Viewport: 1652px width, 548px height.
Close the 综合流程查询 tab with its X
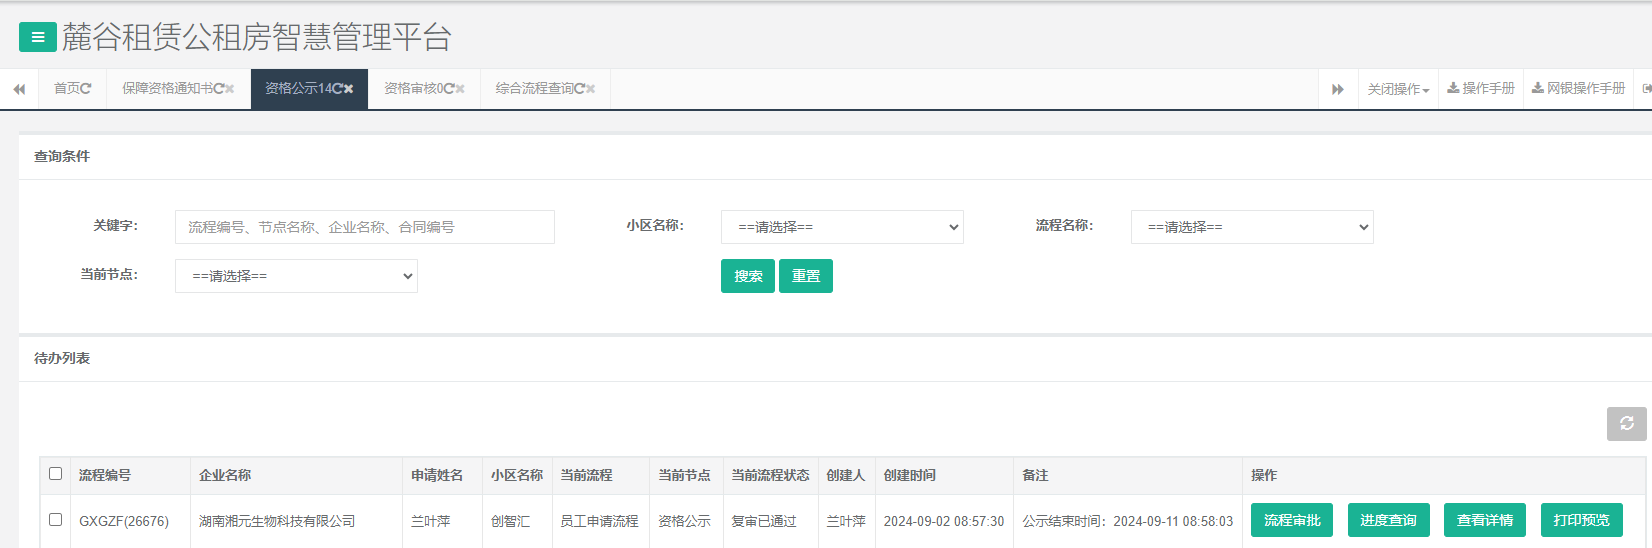(591, 89)
